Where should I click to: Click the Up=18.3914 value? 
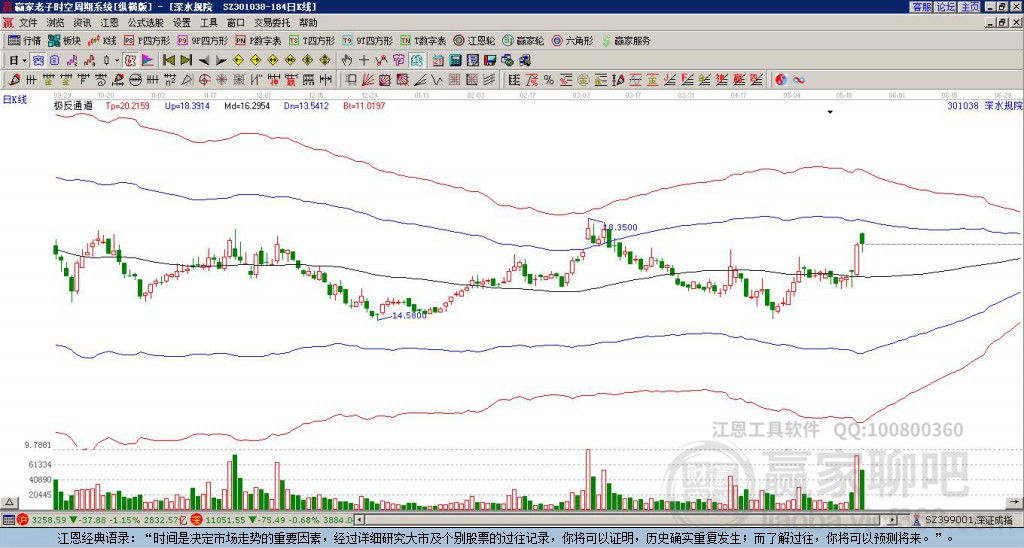tap(187, 105)
